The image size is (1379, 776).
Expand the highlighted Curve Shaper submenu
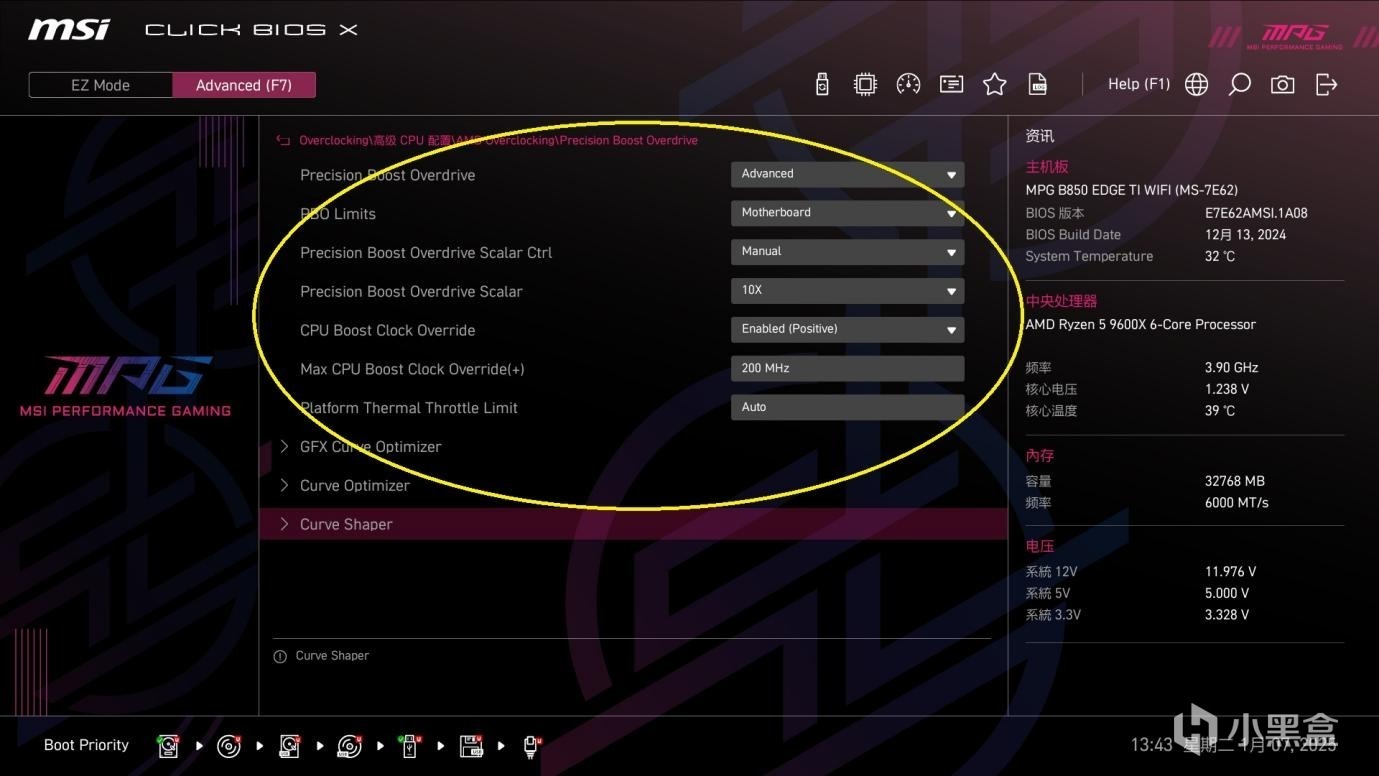pyautogui.click(x=633, y=524)
